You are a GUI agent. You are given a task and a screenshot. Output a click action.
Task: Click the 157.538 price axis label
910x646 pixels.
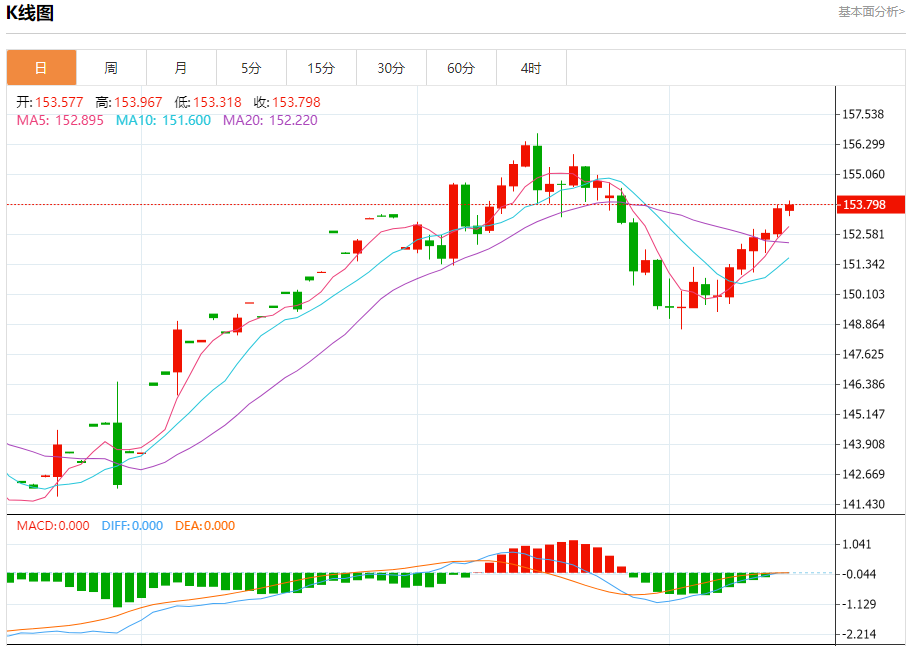pyautogui.click(x=863, y=114)
